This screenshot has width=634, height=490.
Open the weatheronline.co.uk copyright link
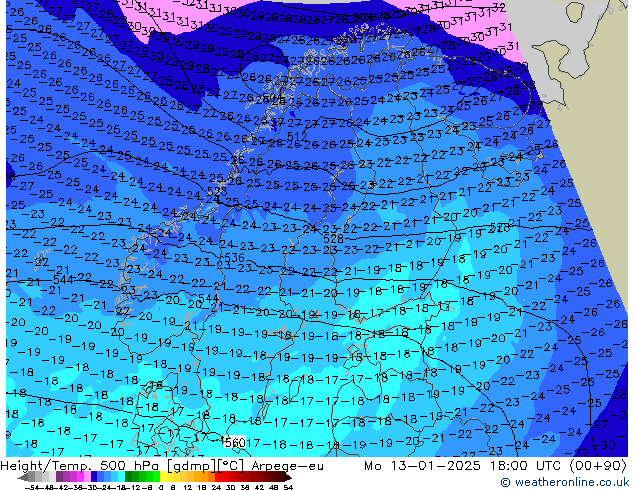[564, 482]
